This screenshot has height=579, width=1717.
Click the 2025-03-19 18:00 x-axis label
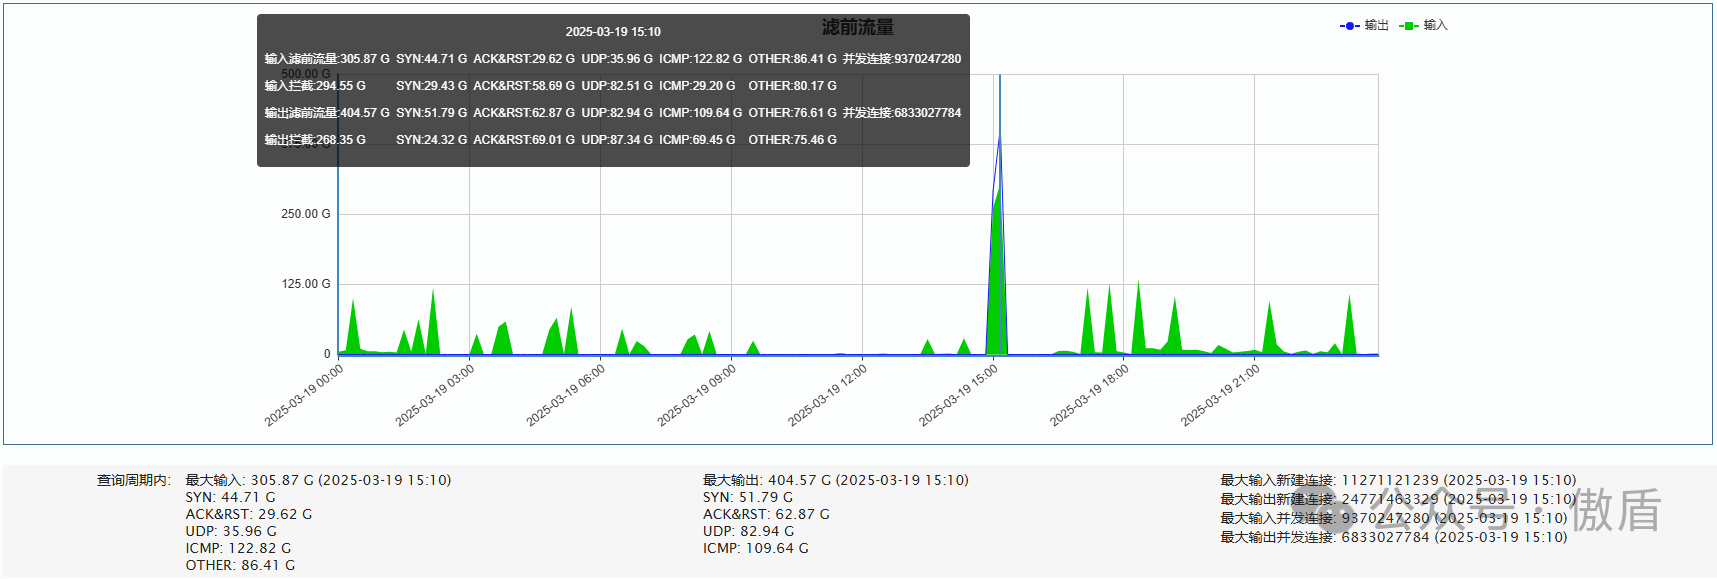[x=1090, y=396]
